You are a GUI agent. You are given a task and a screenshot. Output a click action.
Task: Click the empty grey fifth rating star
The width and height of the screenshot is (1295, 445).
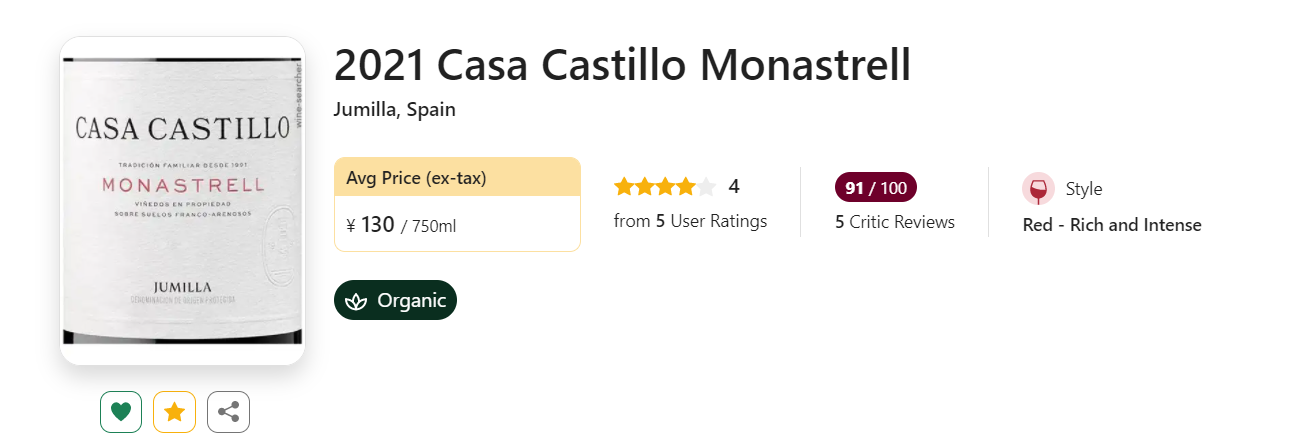tap(706, 187)
